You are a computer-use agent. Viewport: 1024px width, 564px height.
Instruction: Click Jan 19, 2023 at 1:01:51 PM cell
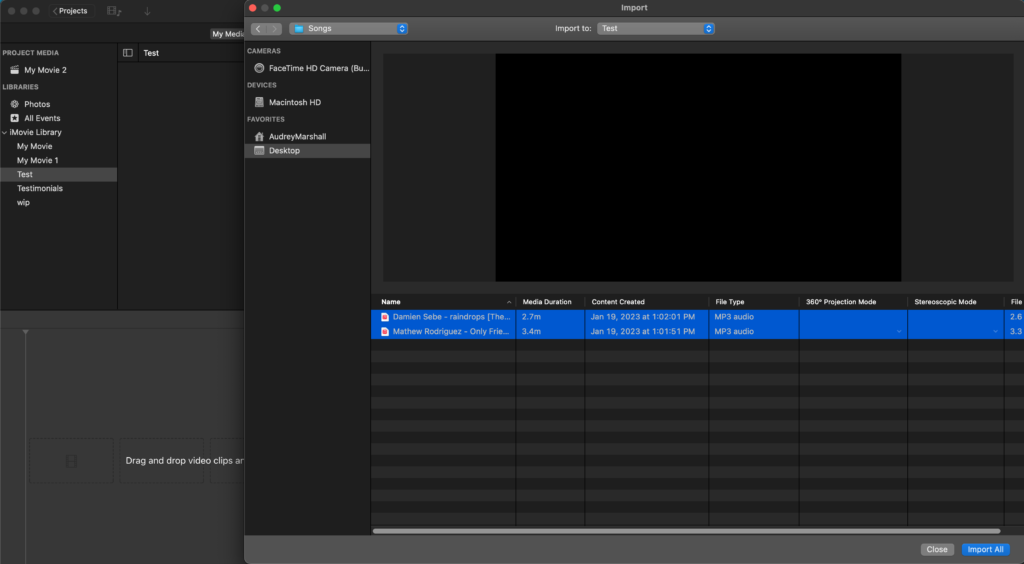point(643,332)
